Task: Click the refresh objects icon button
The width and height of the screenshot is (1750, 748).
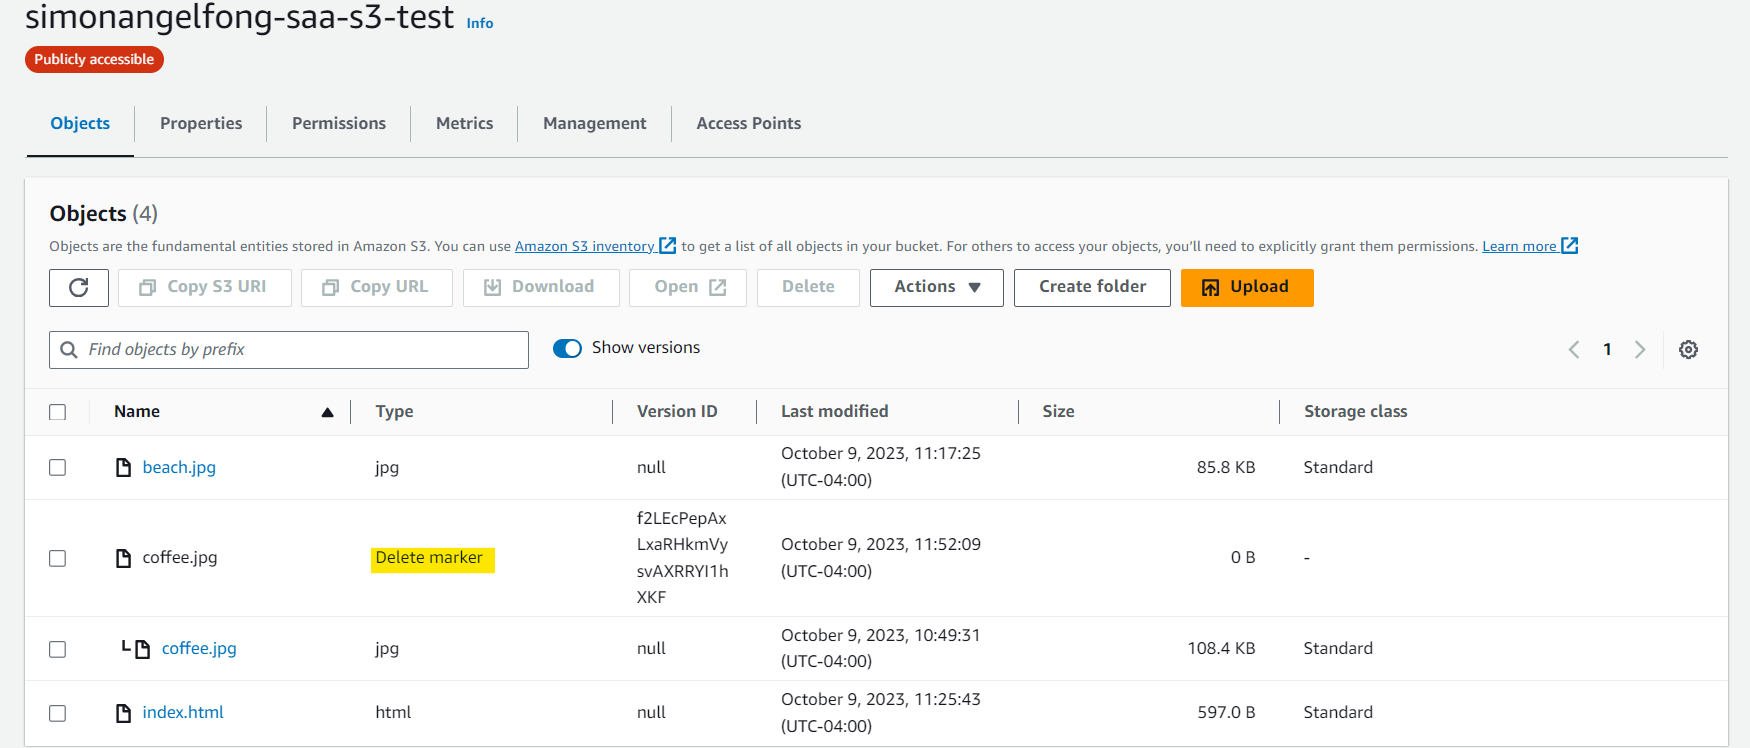Action: click(79, 288)
